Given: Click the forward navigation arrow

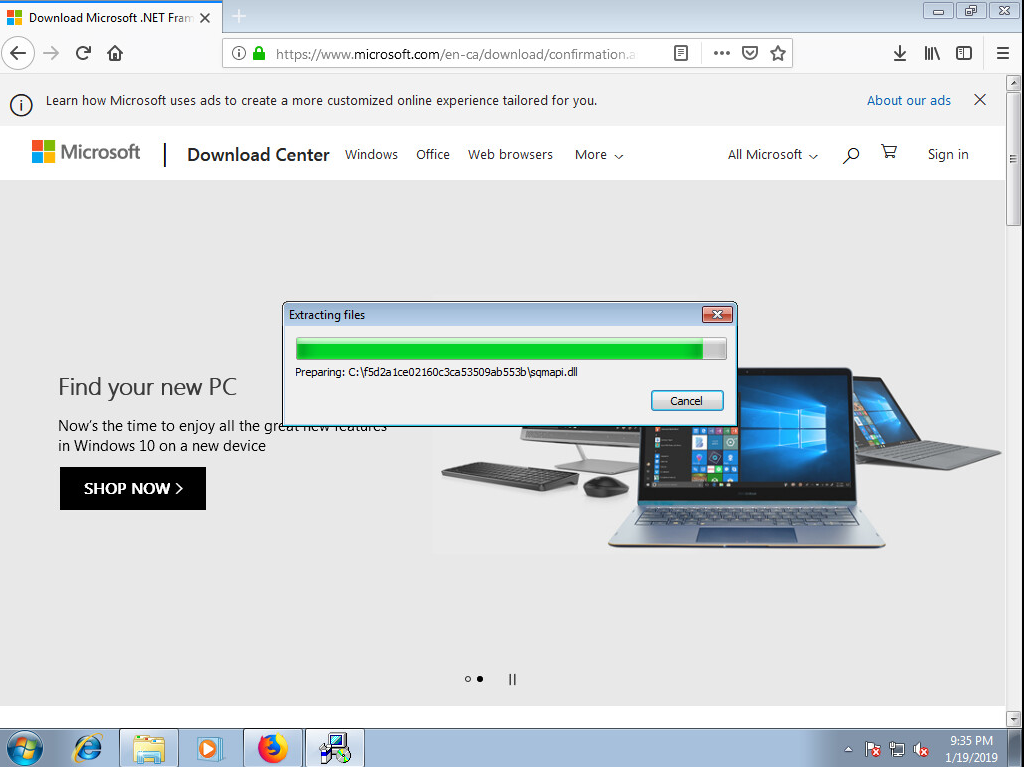Looking at the screenshot, I should (x=51, y=54).
